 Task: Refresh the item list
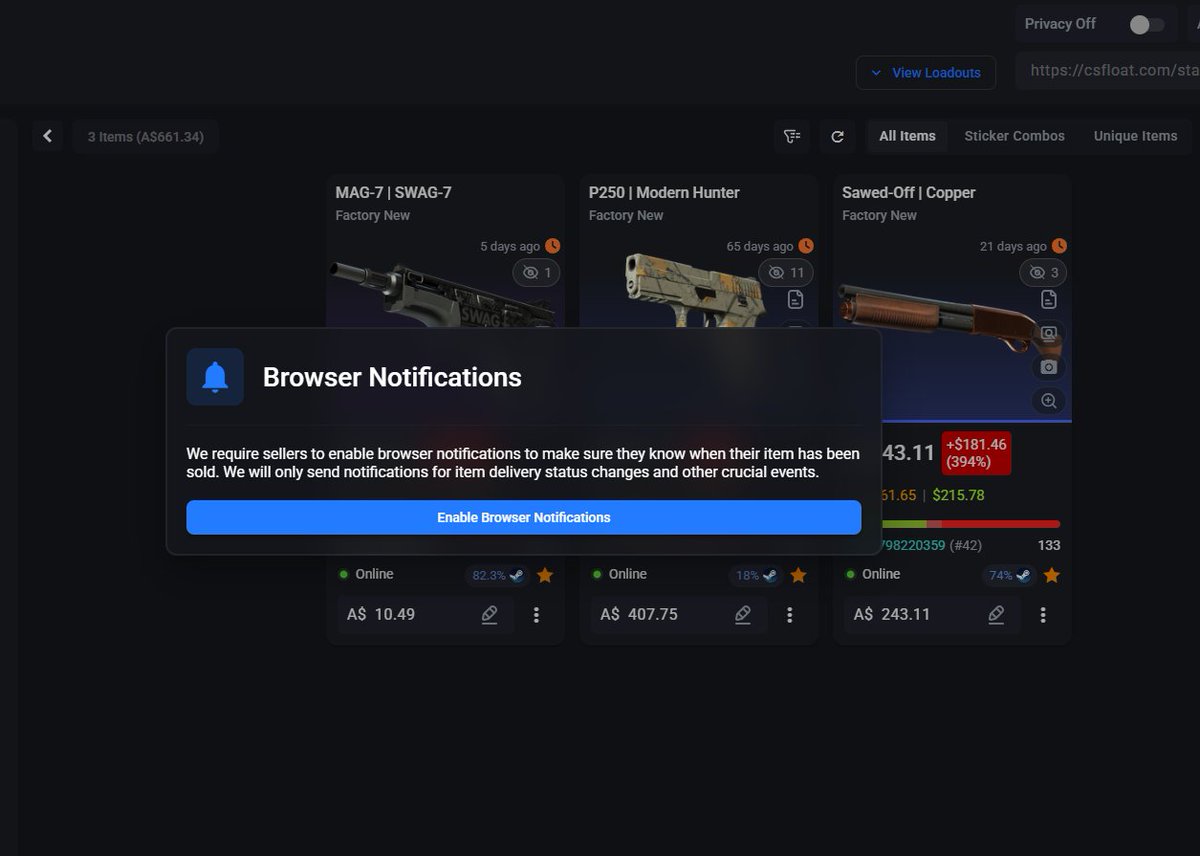point(838,136)
